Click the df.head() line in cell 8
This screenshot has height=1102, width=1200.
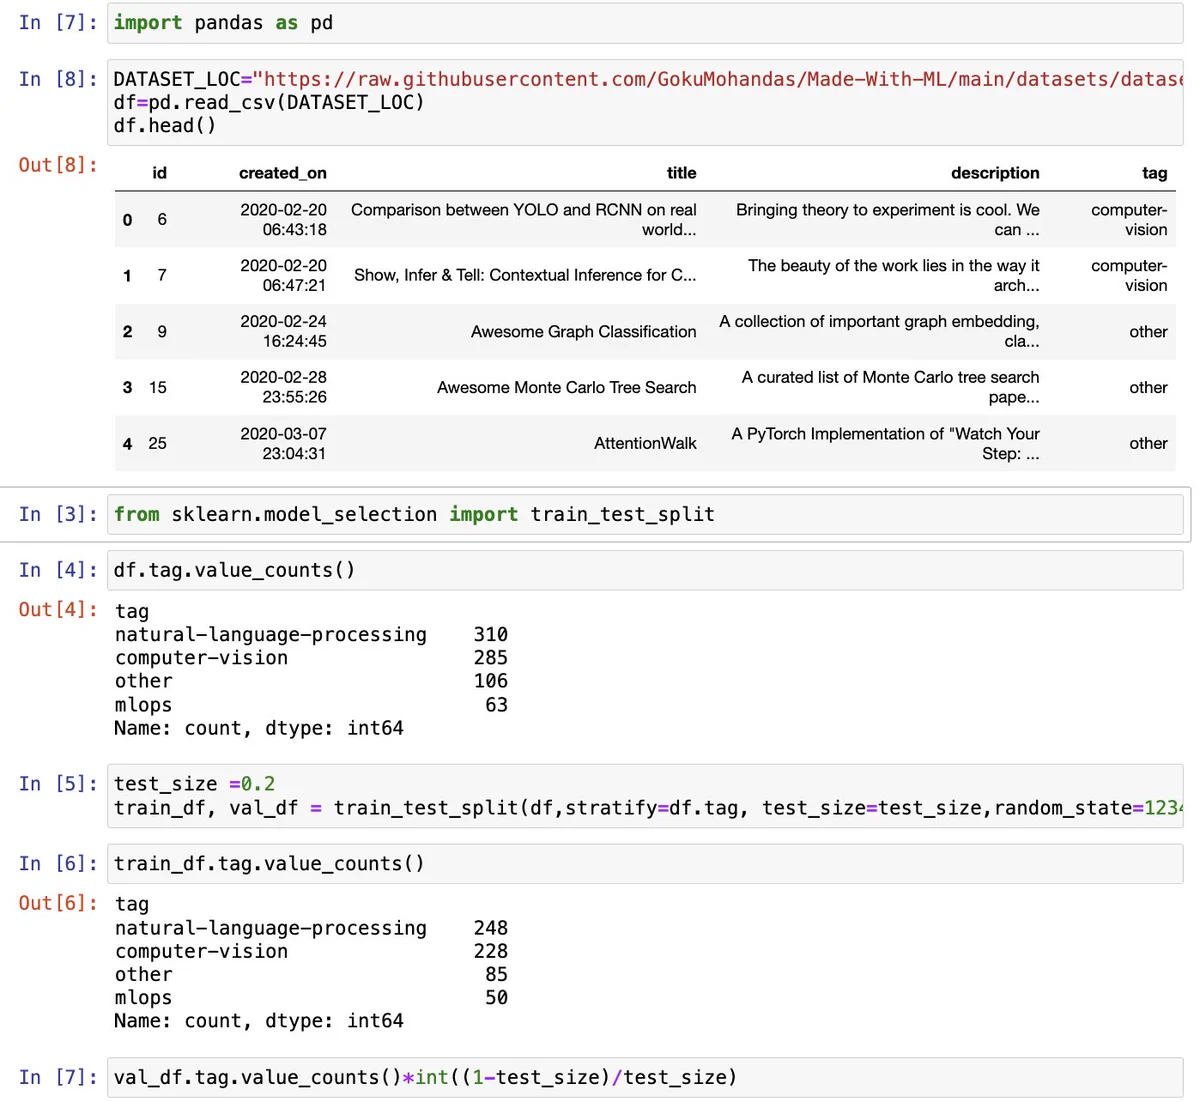(165, 125)
